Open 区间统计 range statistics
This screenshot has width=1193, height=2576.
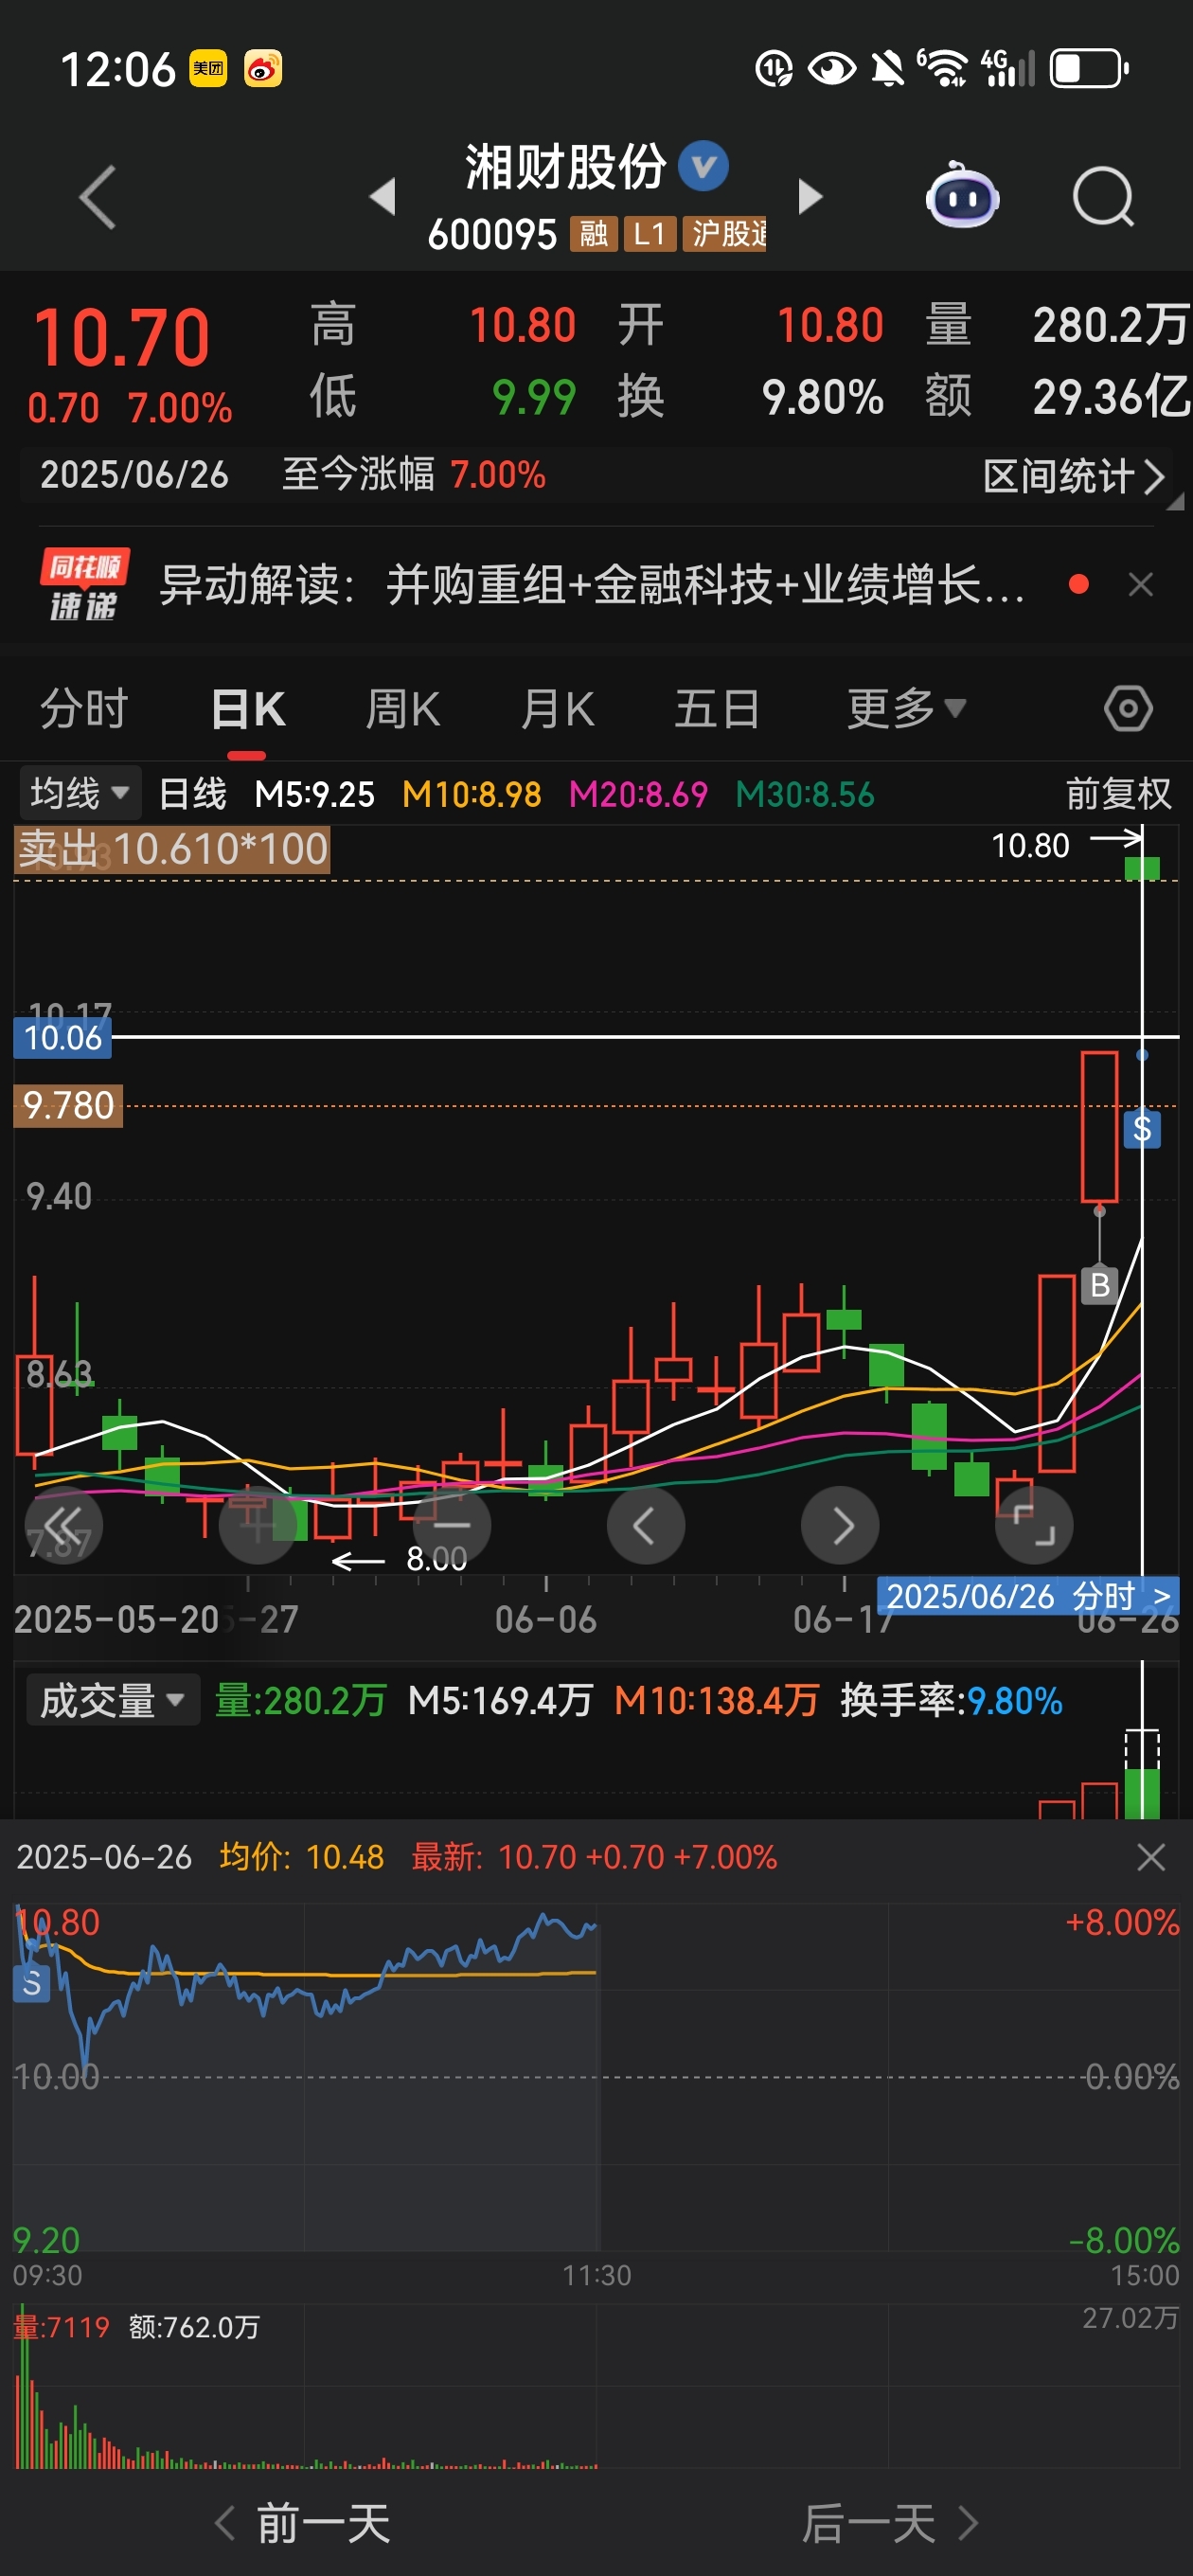click(x=1073, y=476)
